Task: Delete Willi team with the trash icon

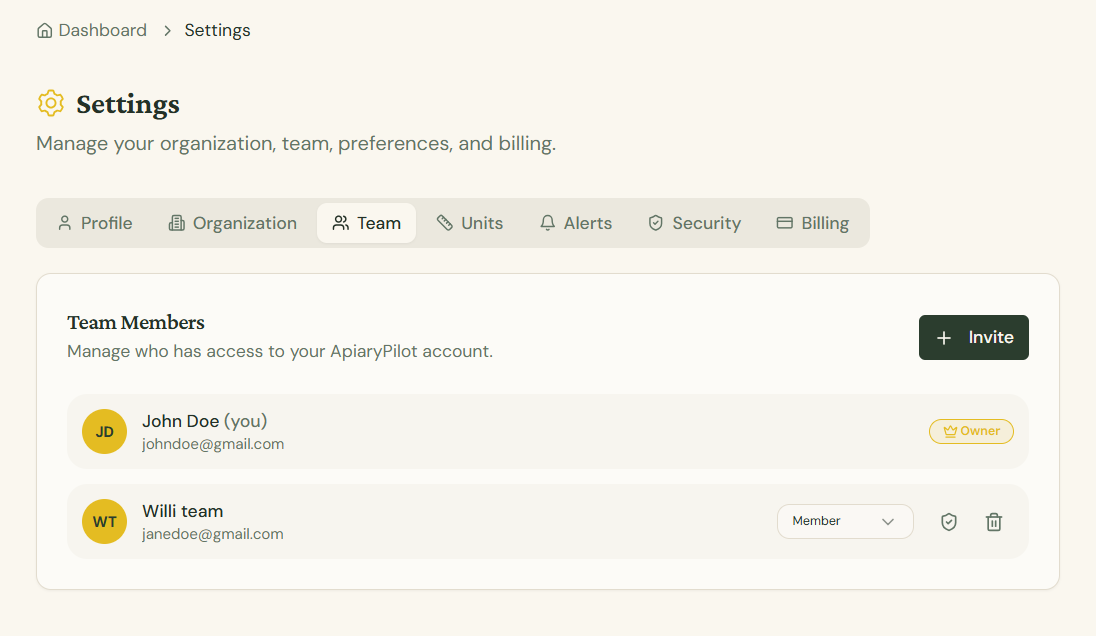Action: pyautogui.click(x=994, y=522)
